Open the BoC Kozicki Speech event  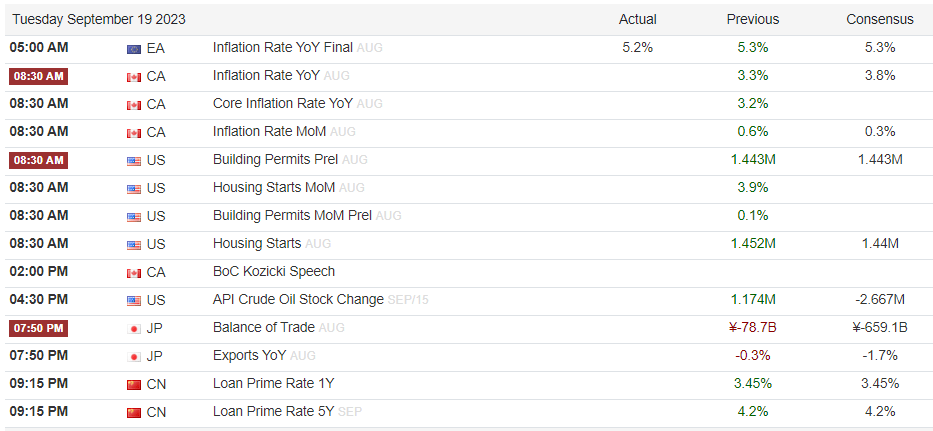273,271
